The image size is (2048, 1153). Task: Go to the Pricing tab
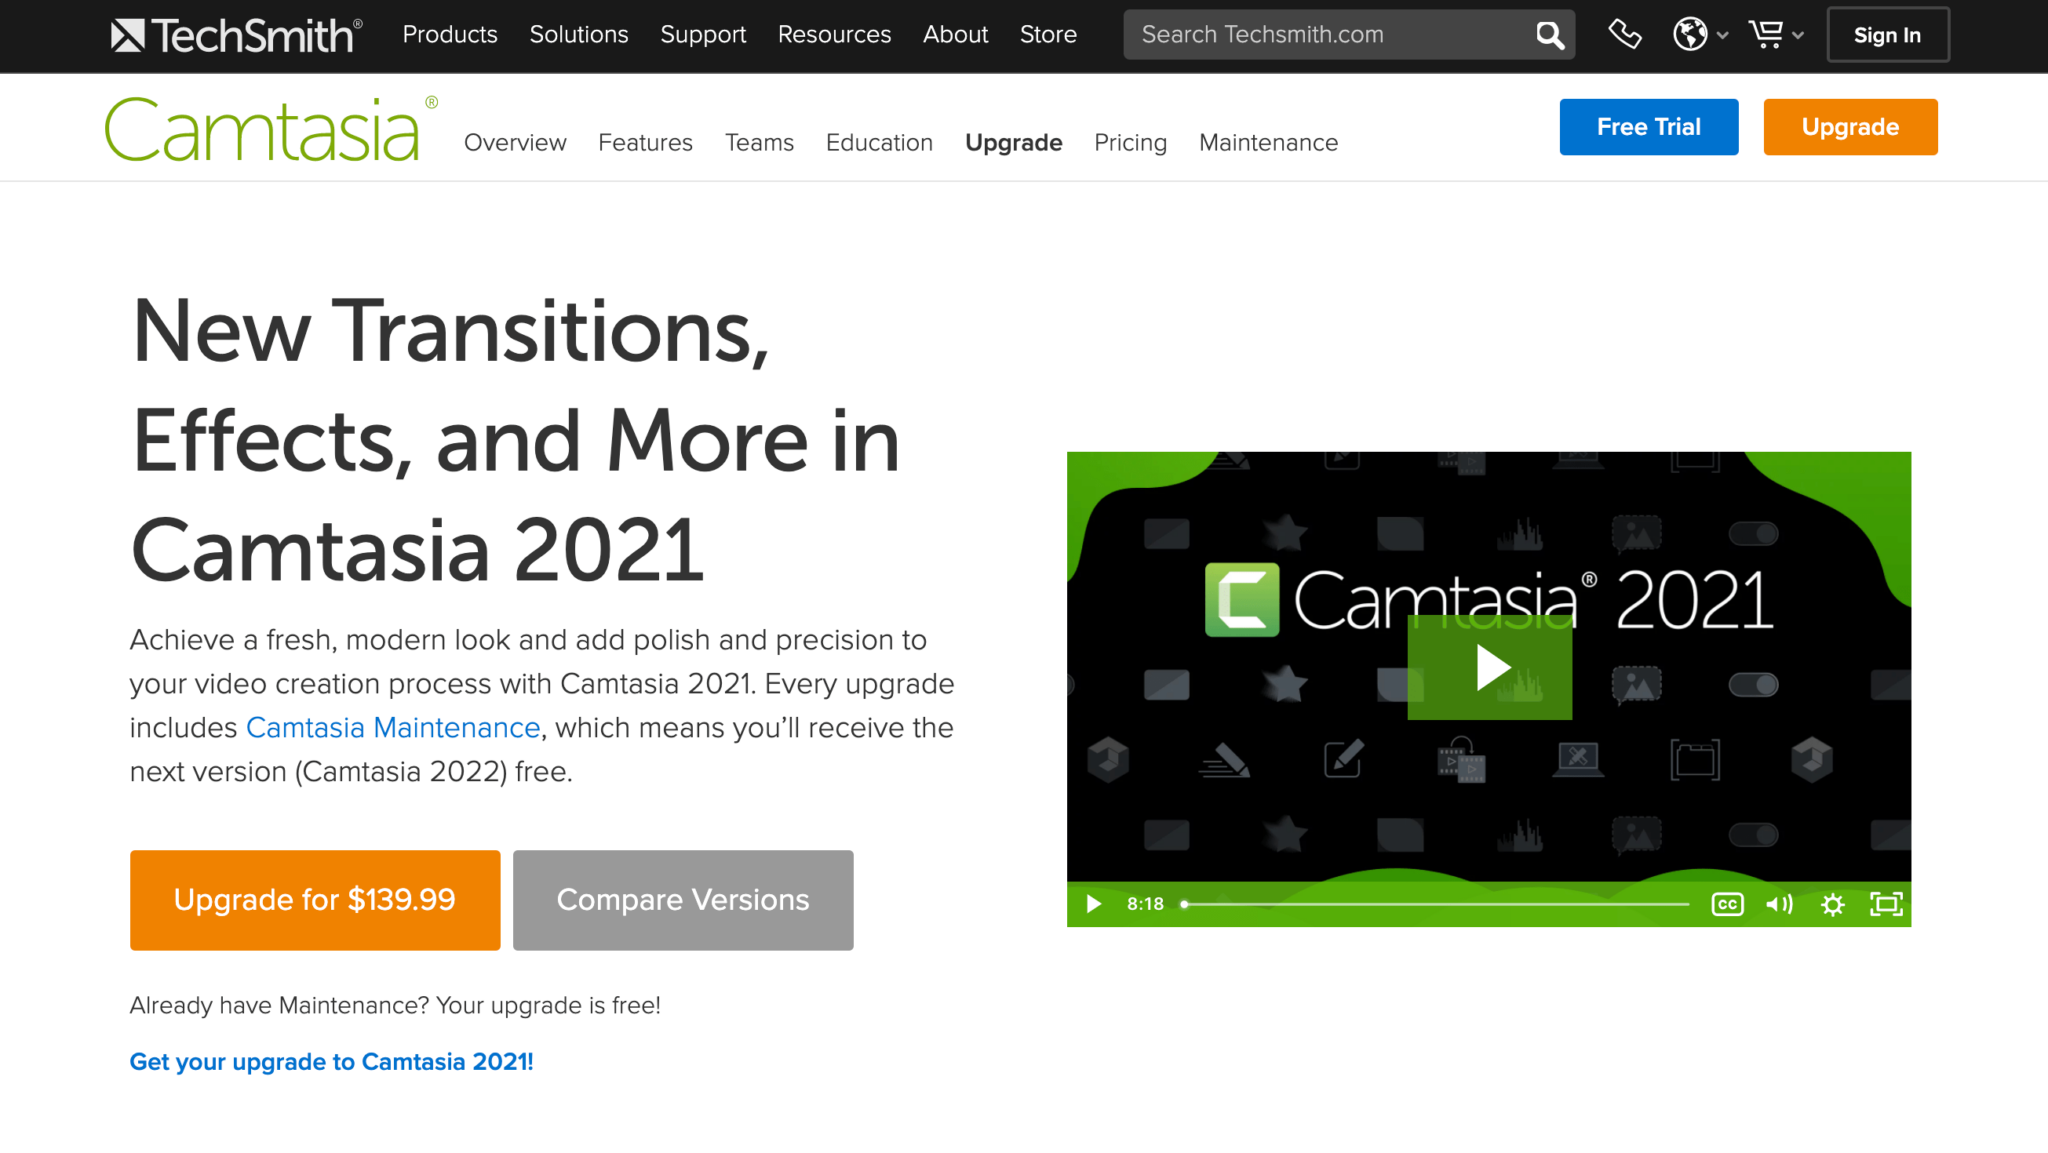1130,143
